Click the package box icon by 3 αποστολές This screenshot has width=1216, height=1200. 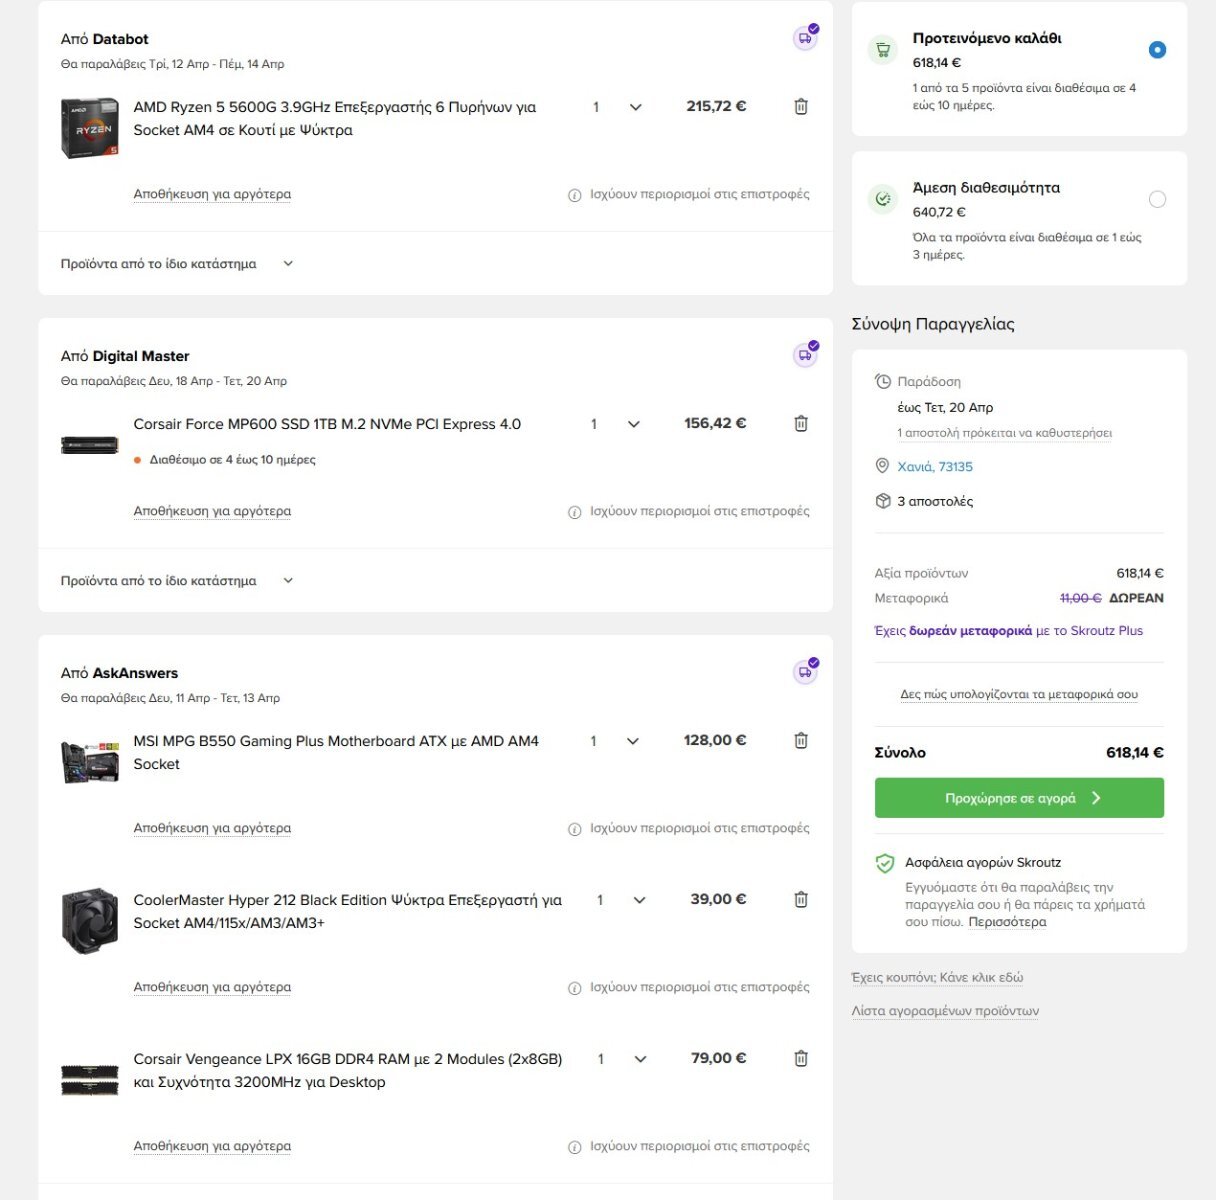pos(882,501)
